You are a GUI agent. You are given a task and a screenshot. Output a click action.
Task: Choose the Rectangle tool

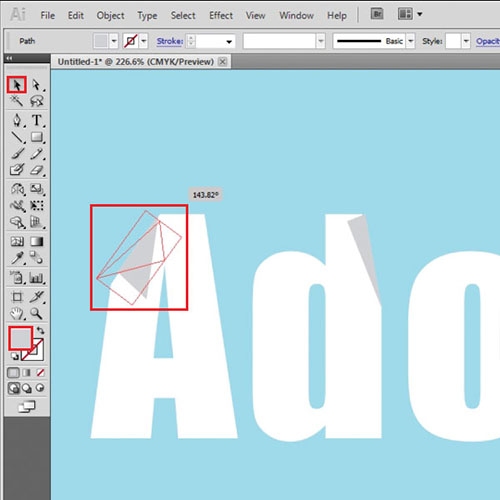click(37, 137)
